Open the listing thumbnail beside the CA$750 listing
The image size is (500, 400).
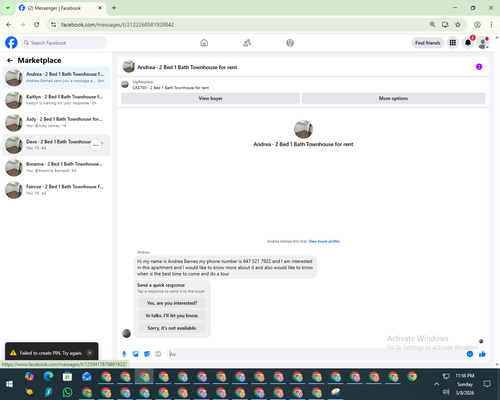click(x=125, y=84)
